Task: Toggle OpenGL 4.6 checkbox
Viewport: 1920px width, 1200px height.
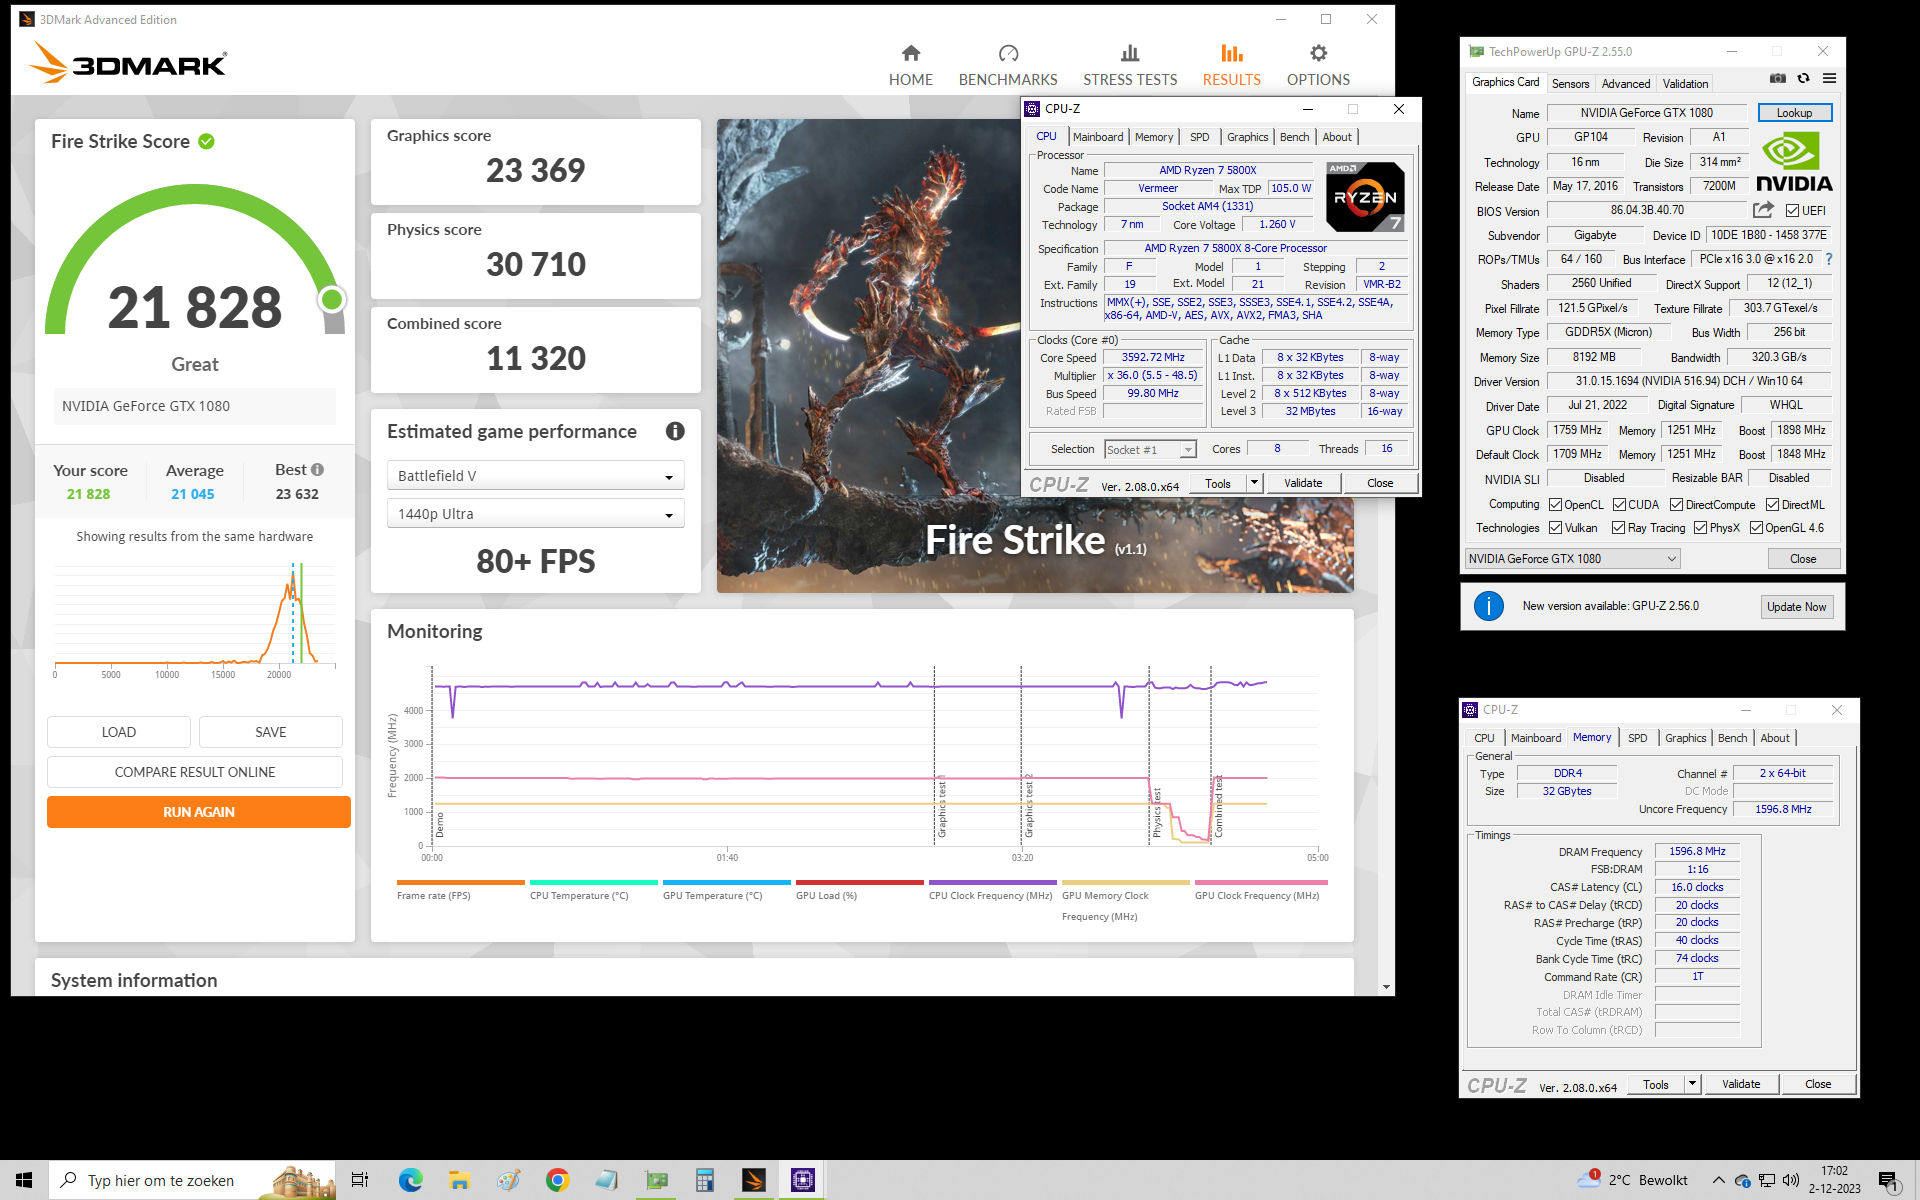Action: coord(1756,528)
